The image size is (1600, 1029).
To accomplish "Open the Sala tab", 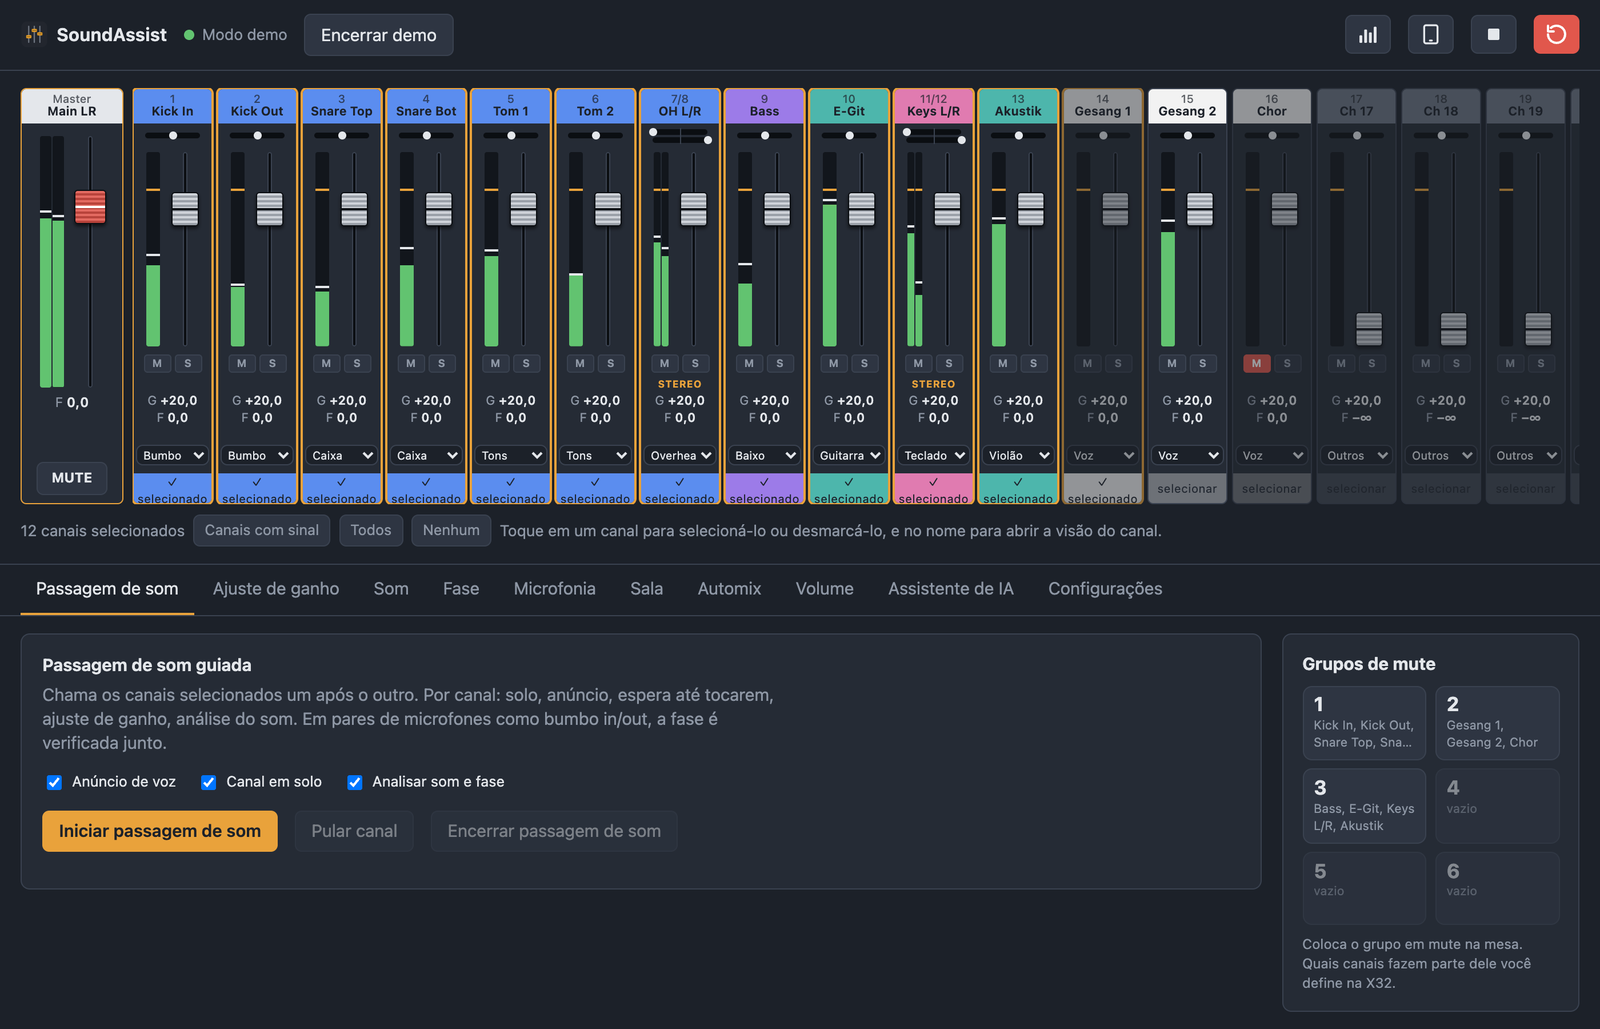I will pyautogui.click(x=647, y=589).
